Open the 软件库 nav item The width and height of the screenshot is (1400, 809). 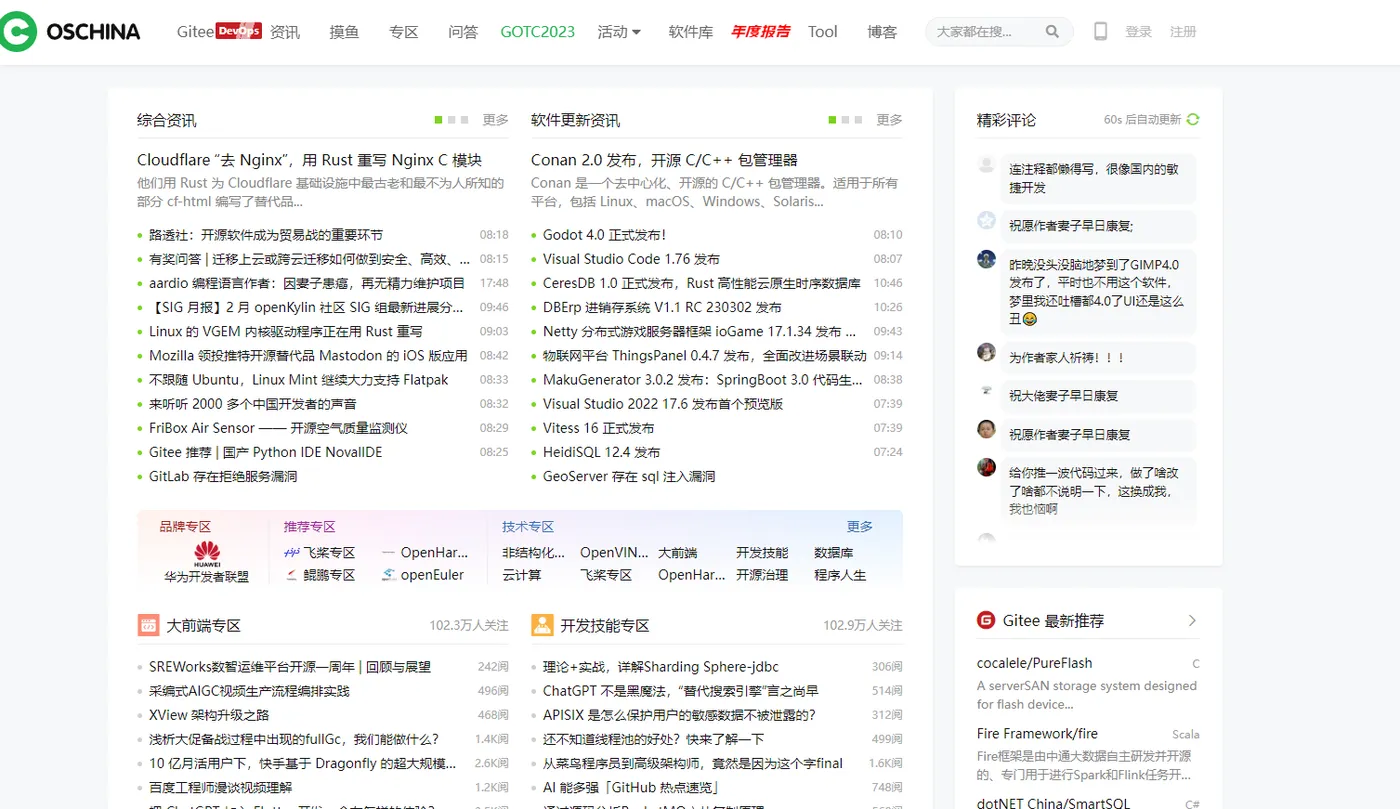tap(691, 32)
